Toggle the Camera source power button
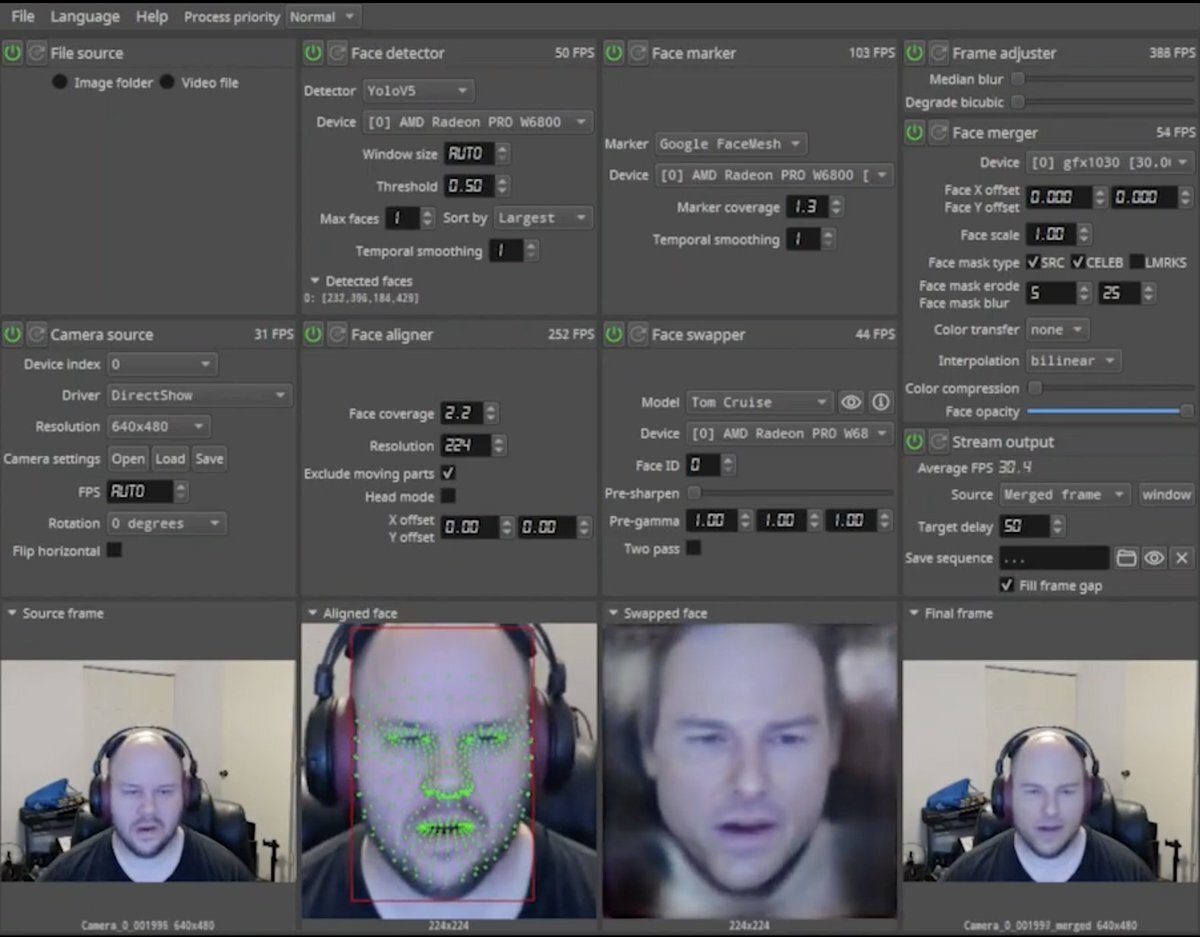Image resolution: width=1200 pixels, height=937 pixels. tap(12, 334)
